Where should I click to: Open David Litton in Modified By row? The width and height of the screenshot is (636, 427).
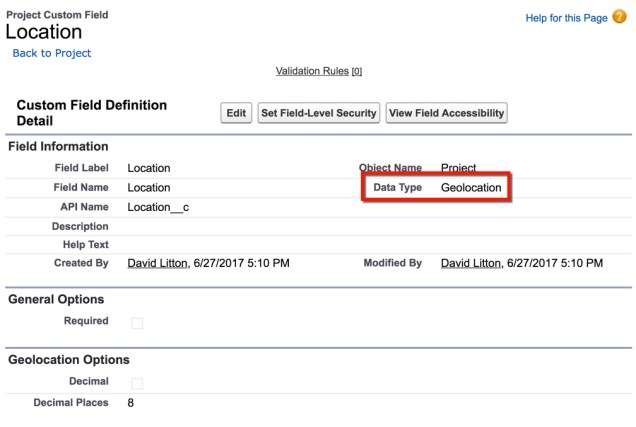[x=472, y=263]
